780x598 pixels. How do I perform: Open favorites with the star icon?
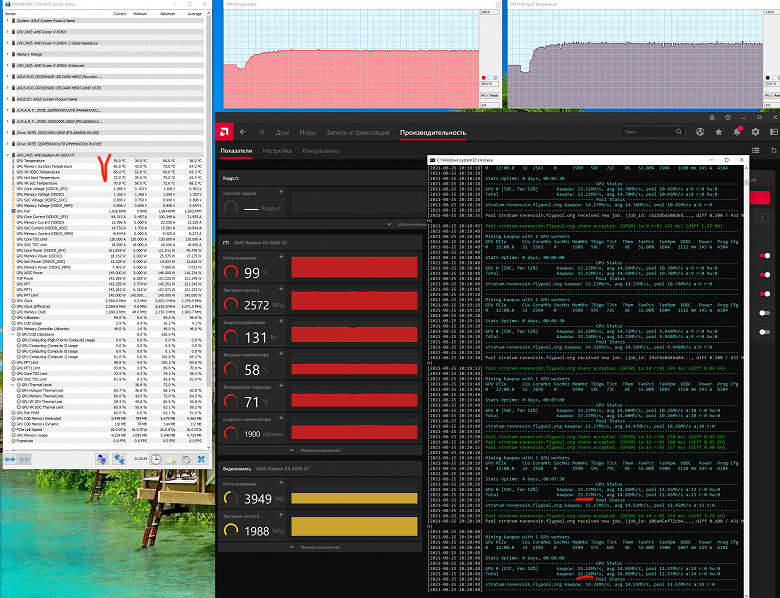[718, 132]
